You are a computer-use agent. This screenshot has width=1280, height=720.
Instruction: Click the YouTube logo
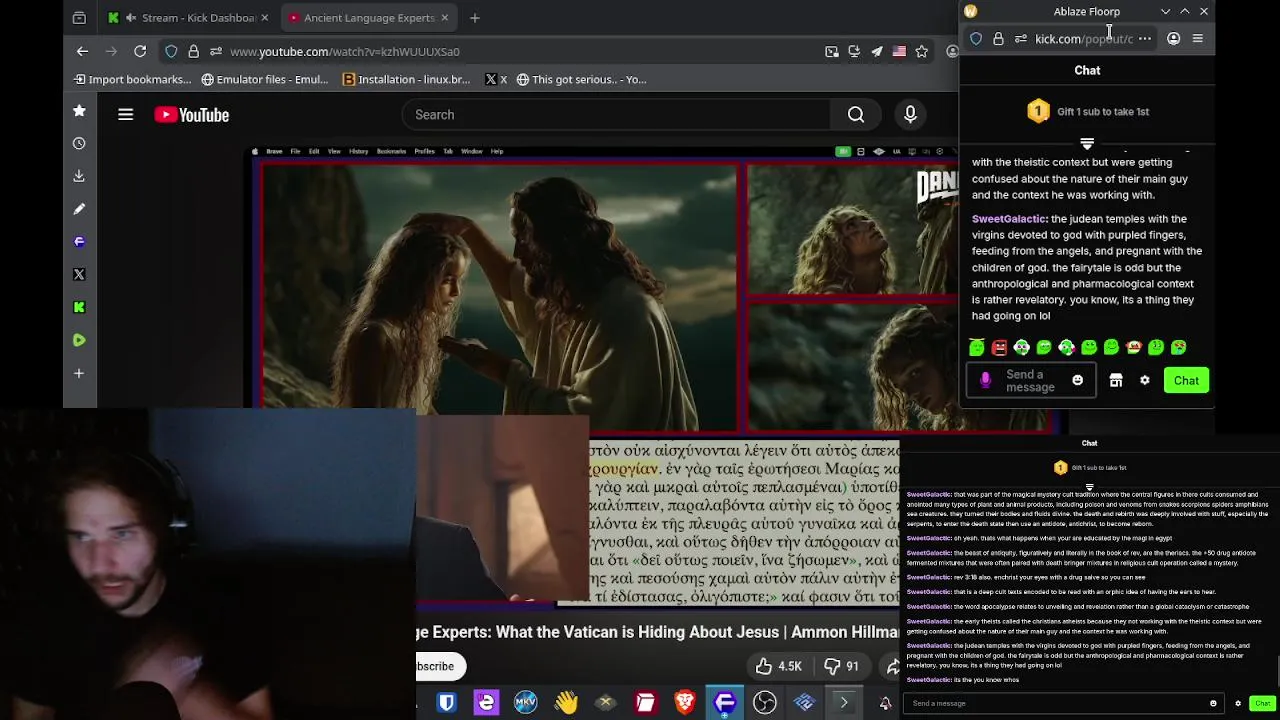pyautogui.click(x=192, y=115)
